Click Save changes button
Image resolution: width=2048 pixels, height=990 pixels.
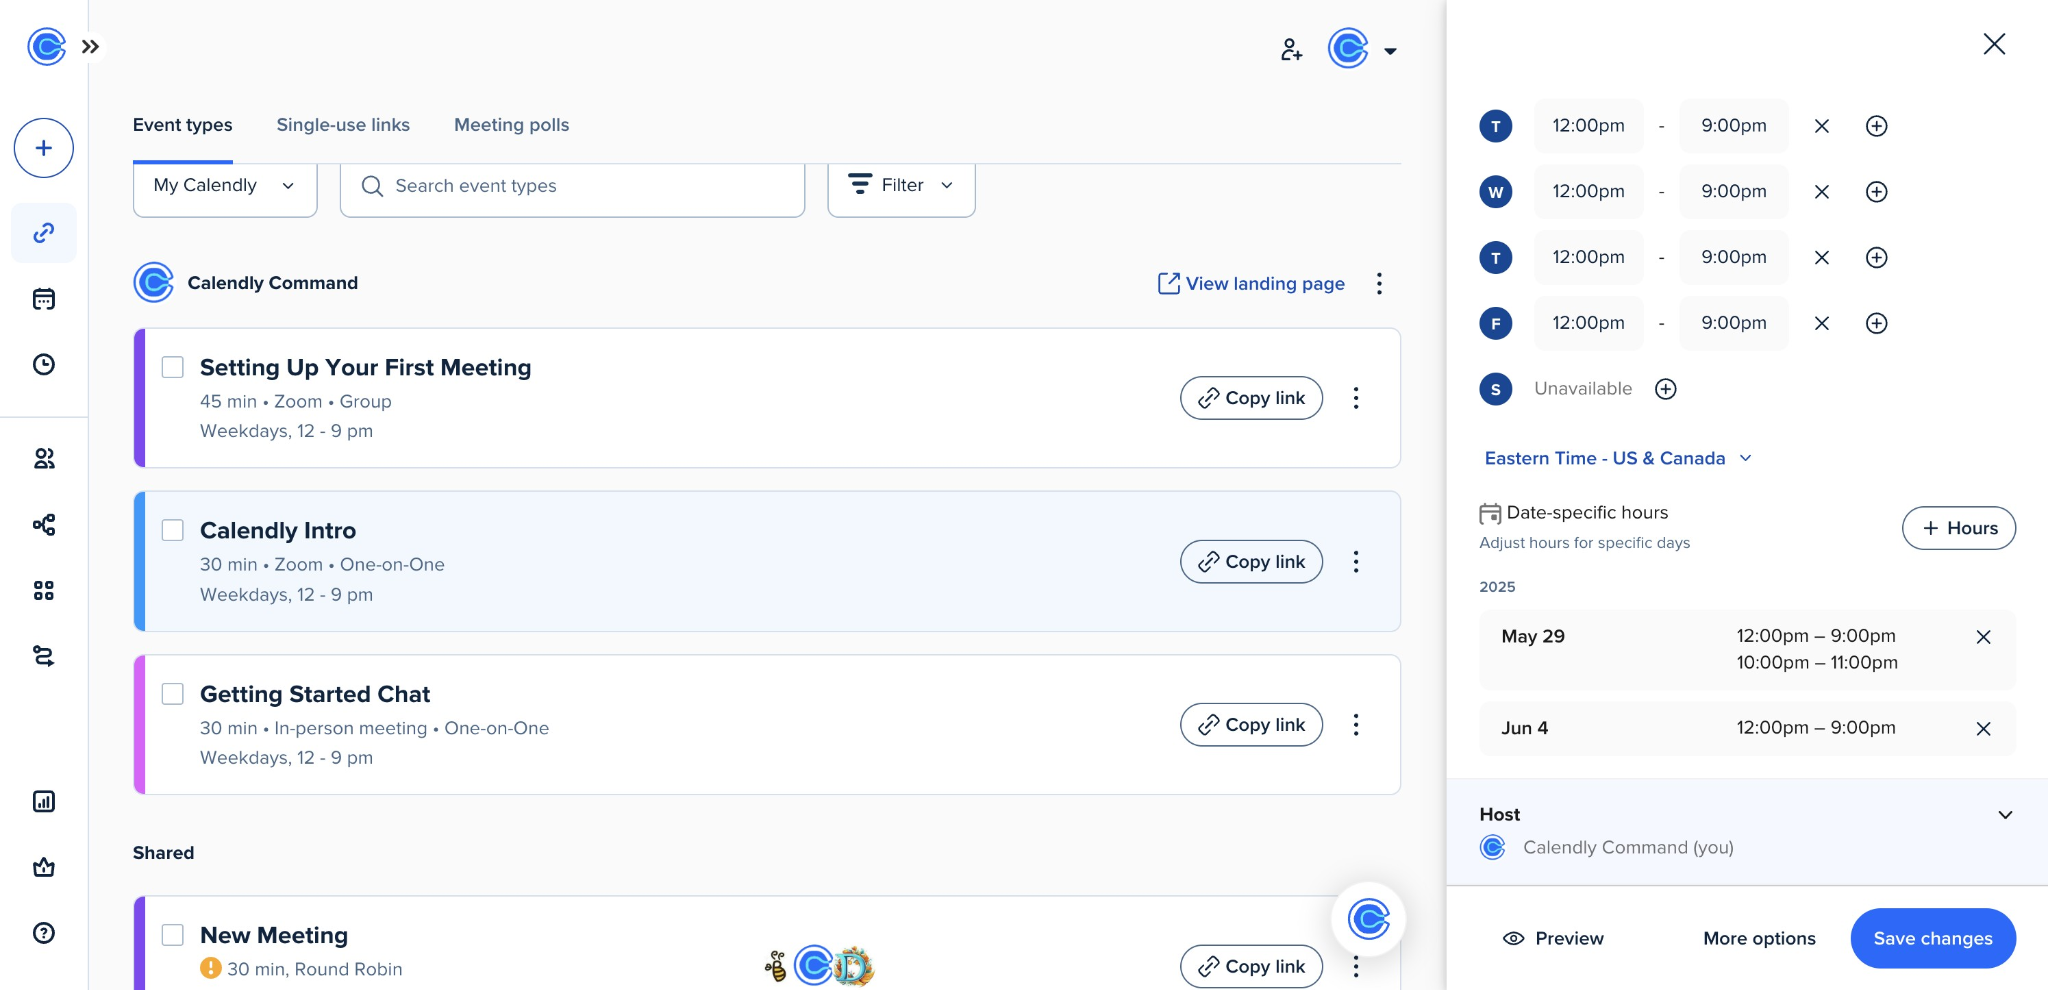coord(1933,938)
